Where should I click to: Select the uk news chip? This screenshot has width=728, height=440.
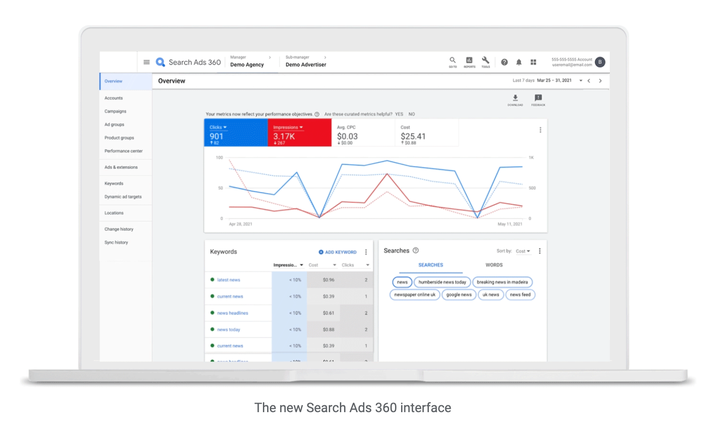pos(491,295)
